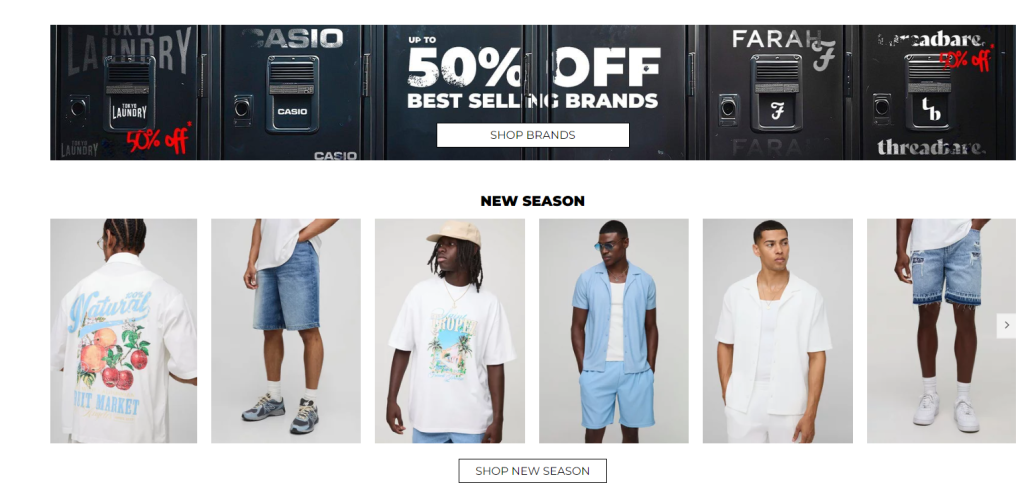Screen dimensions: 1024x497
Task: Click the NEW SEASON heading
Action: tap(532, 201)
